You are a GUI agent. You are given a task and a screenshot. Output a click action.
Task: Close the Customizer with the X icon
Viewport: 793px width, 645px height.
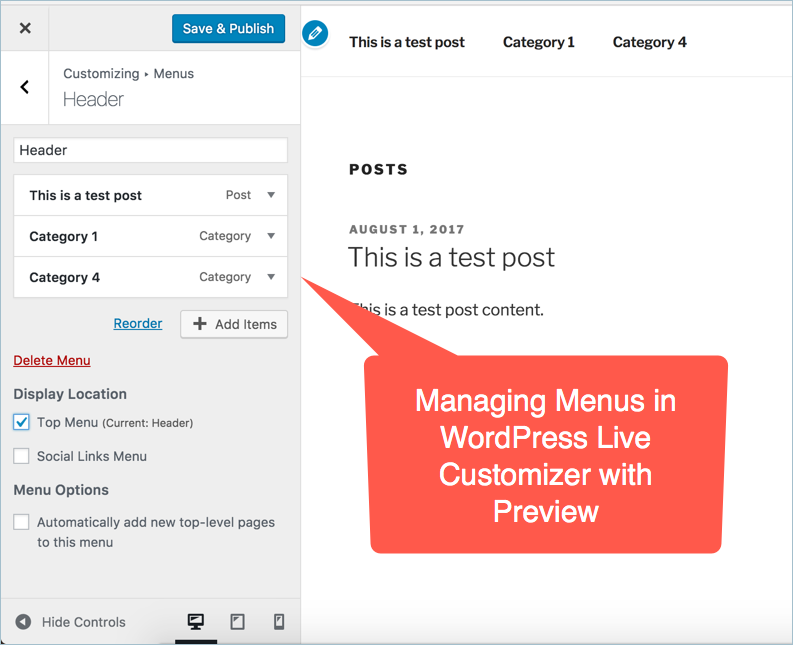click(x=25, y=28)
